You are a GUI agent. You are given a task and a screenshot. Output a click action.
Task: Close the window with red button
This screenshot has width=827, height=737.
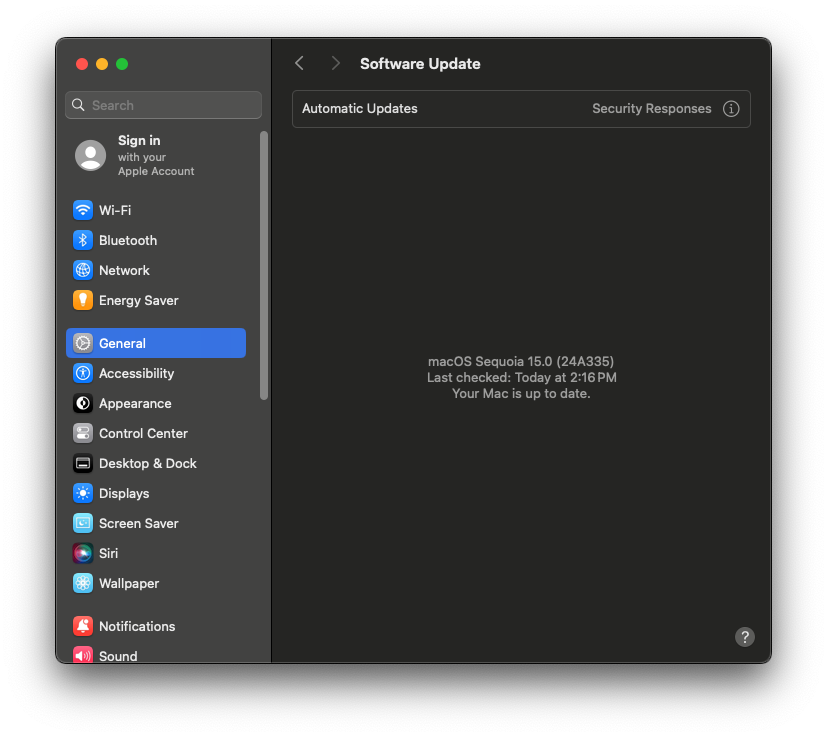pos(82,64)
